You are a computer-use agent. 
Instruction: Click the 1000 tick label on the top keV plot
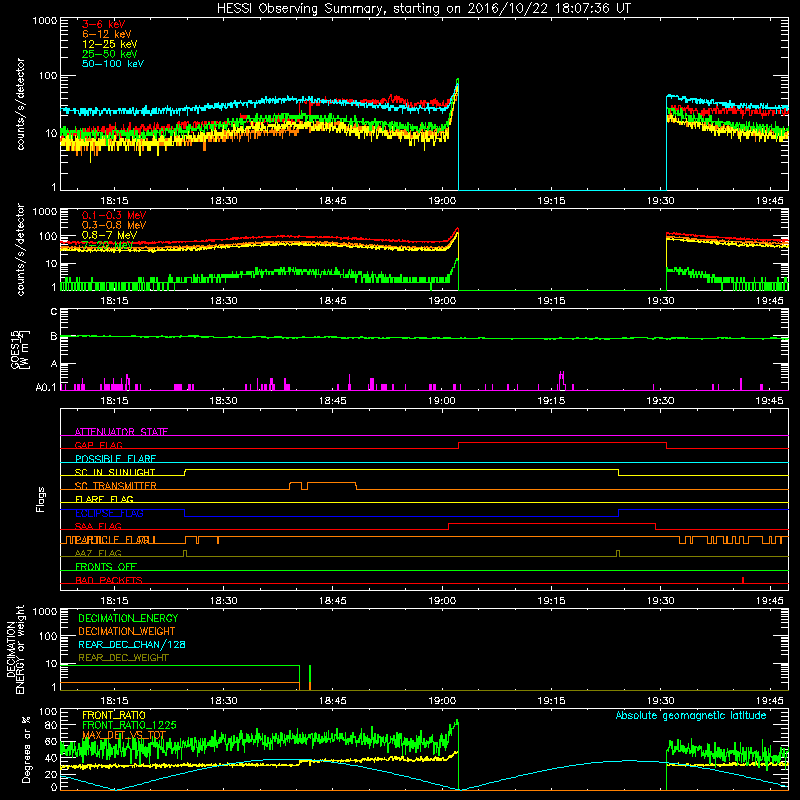tap(45, 21)
